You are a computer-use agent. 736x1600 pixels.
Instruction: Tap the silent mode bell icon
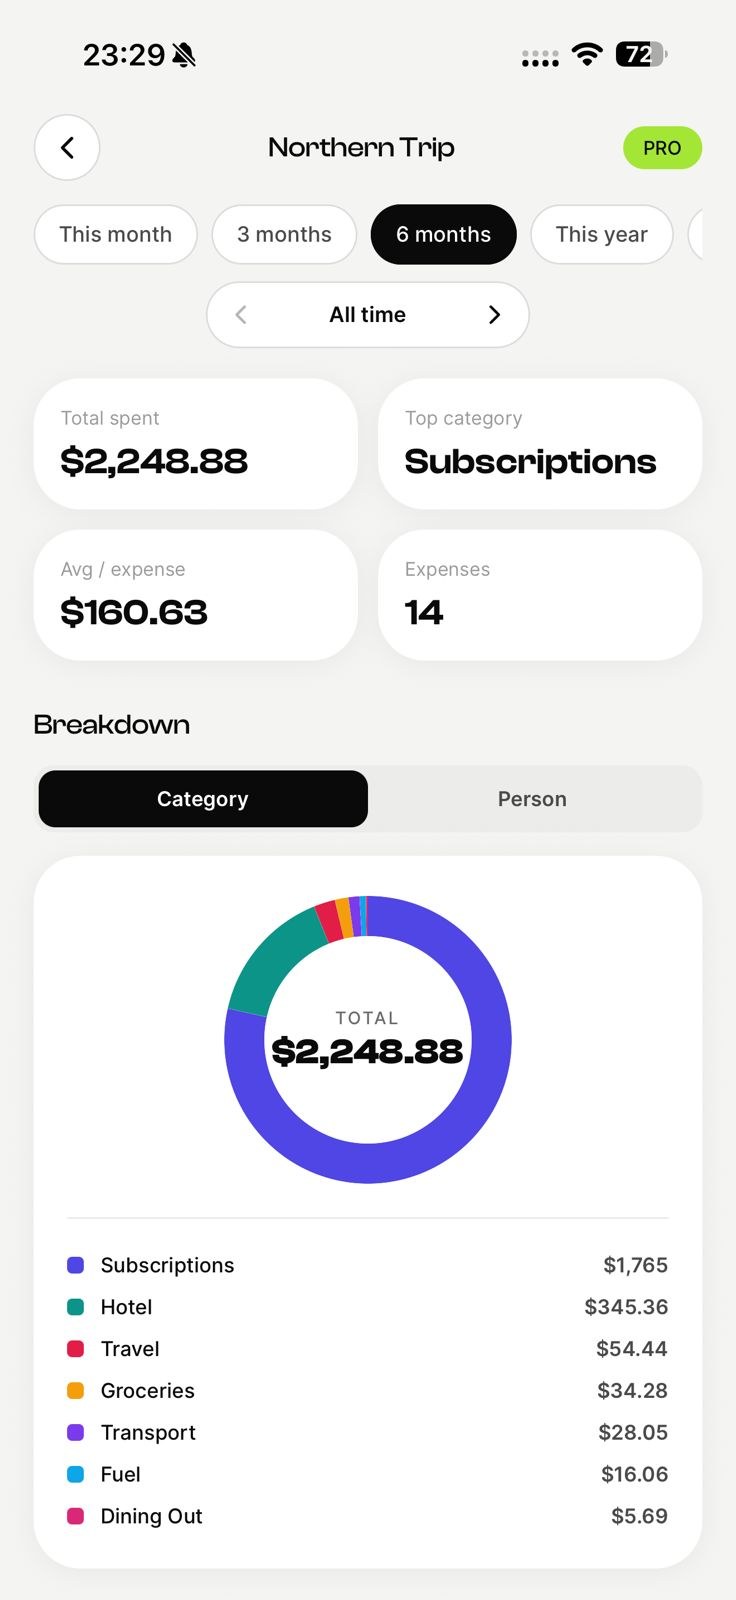coord(184,55)
